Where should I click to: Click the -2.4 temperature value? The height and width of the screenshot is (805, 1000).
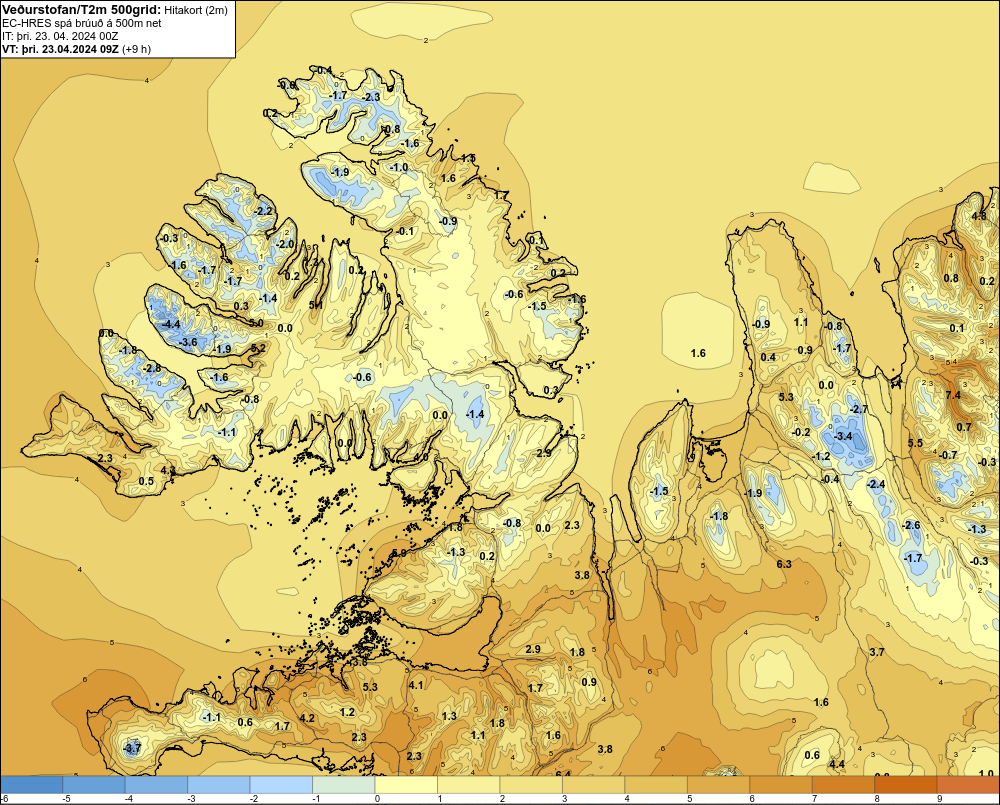click(x=876, y=485)
